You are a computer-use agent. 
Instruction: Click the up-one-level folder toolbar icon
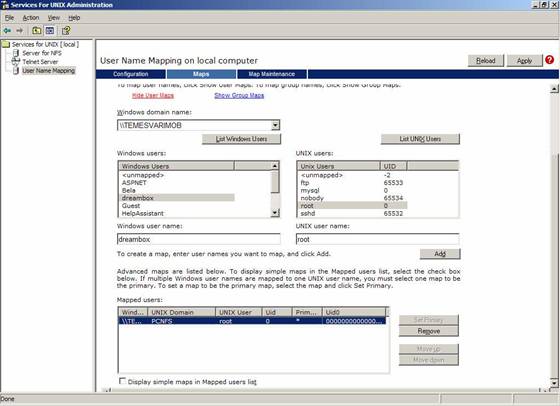pos(37,31)
